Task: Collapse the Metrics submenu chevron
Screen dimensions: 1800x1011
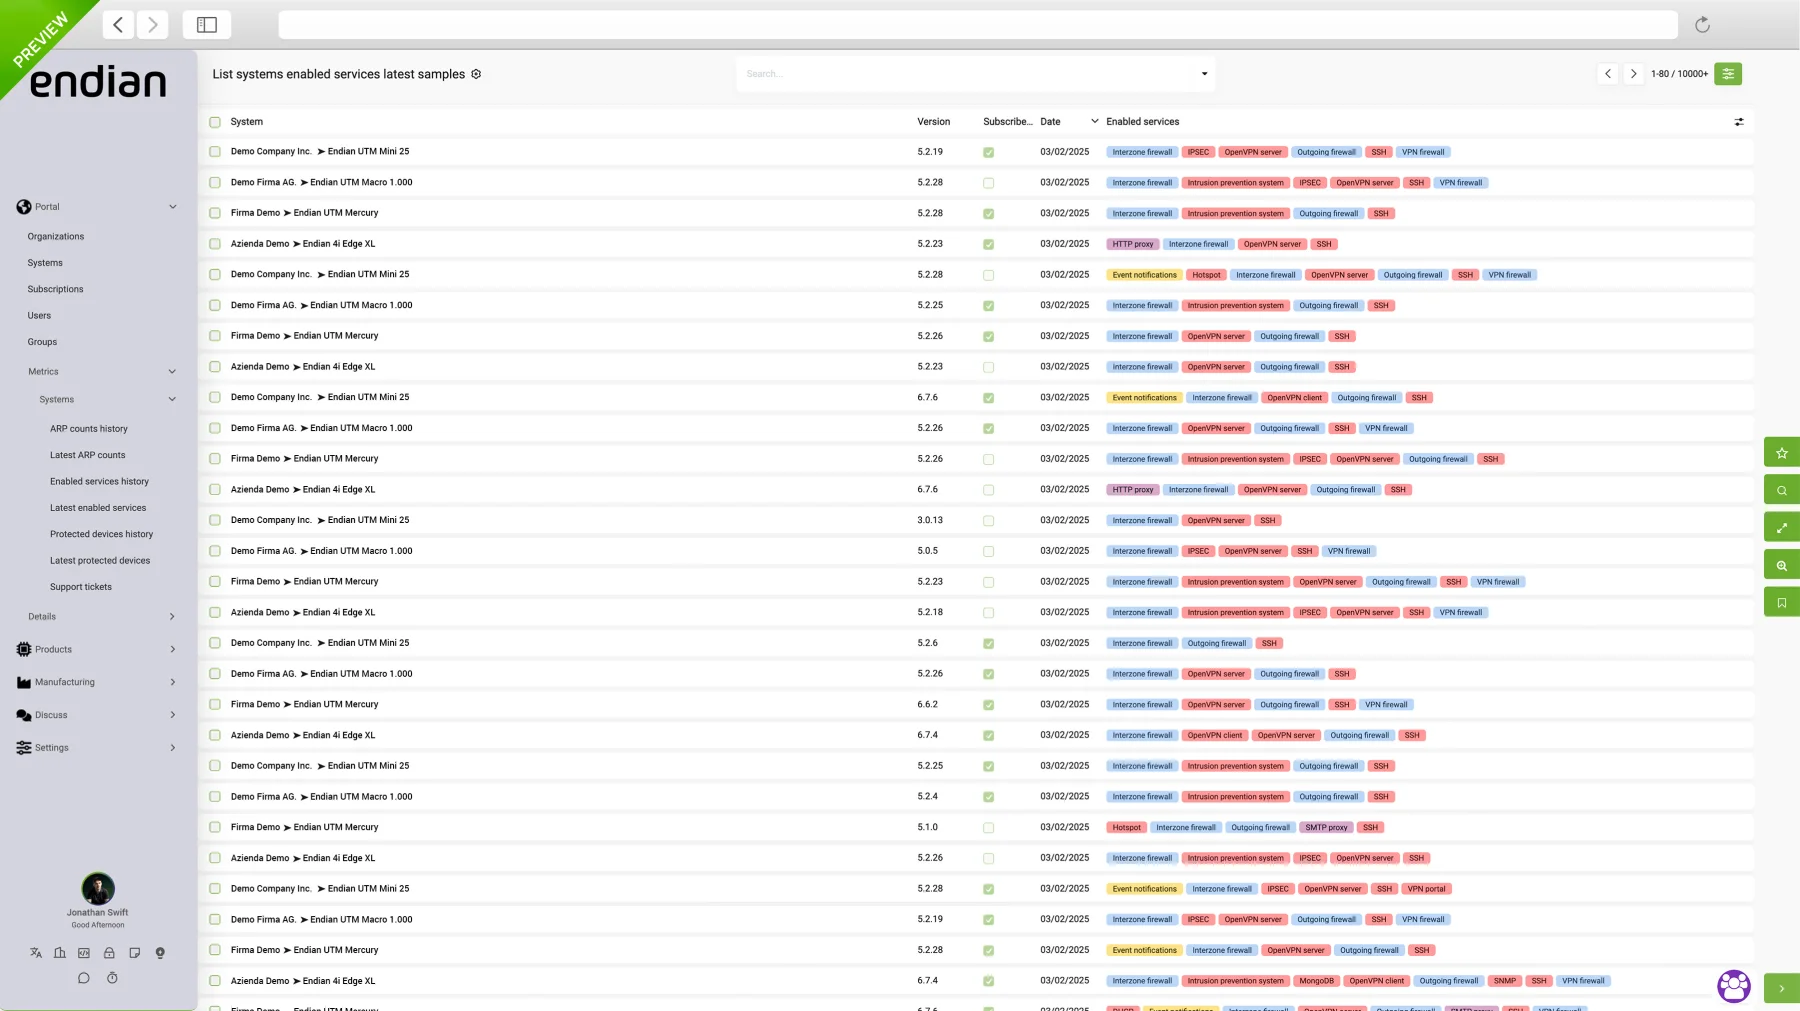Action: pos(172,372)
